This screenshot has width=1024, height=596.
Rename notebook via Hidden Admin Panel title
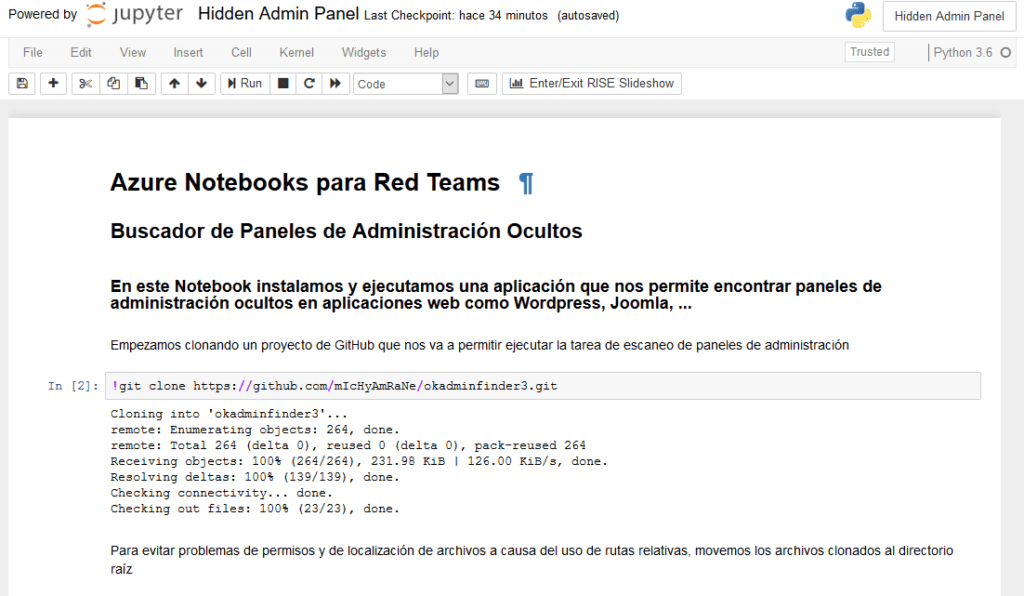278,14
